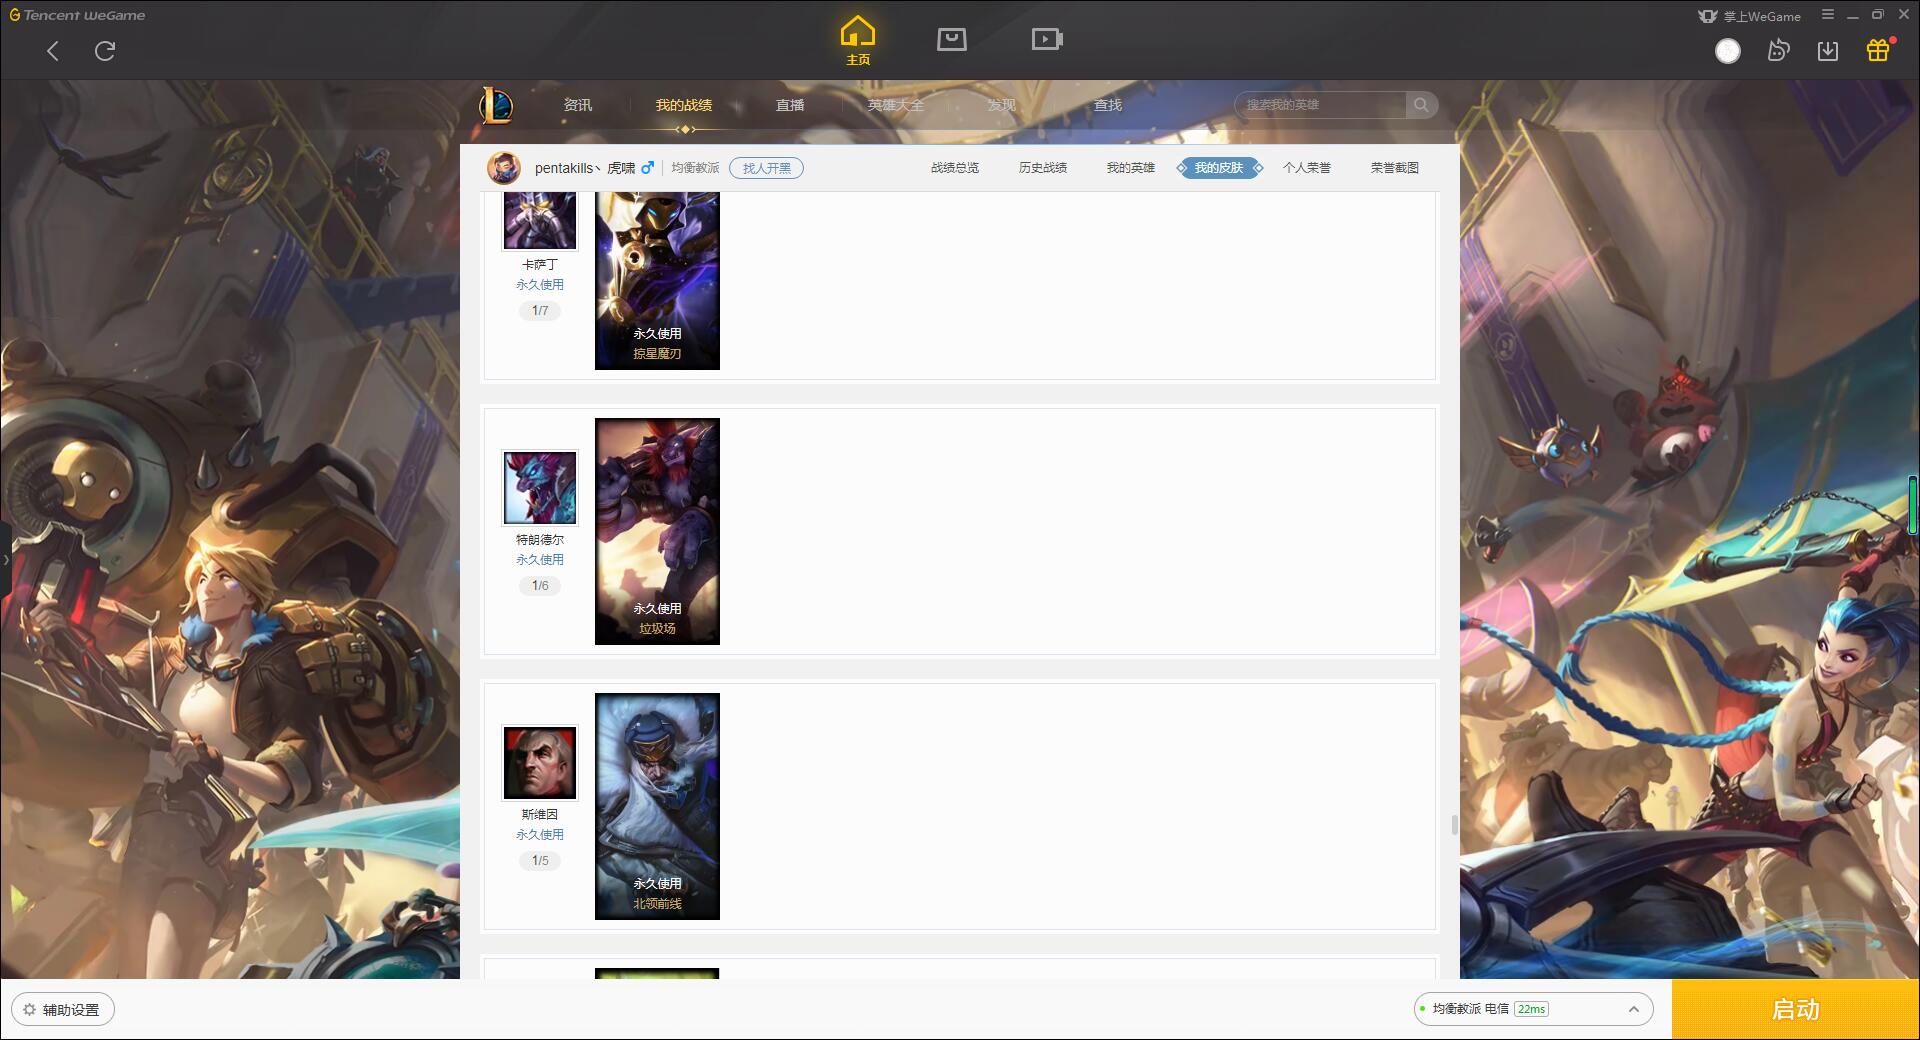Click the 1/5 skin count badge
Screen dimensions: 1920x1040
click(540, 861)
